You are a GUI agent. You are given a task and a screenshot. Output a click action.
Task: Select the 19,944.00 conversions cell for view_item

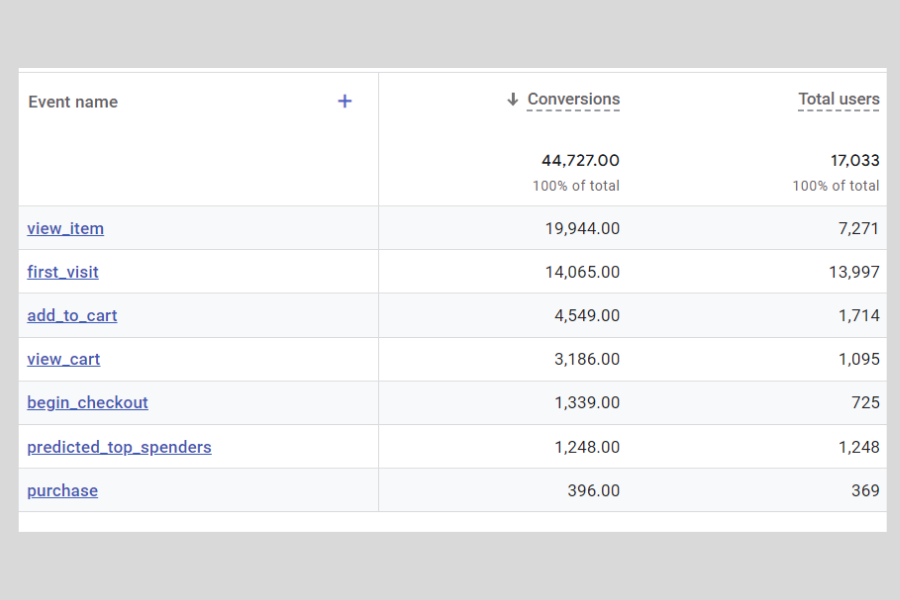tap(582, 228)
